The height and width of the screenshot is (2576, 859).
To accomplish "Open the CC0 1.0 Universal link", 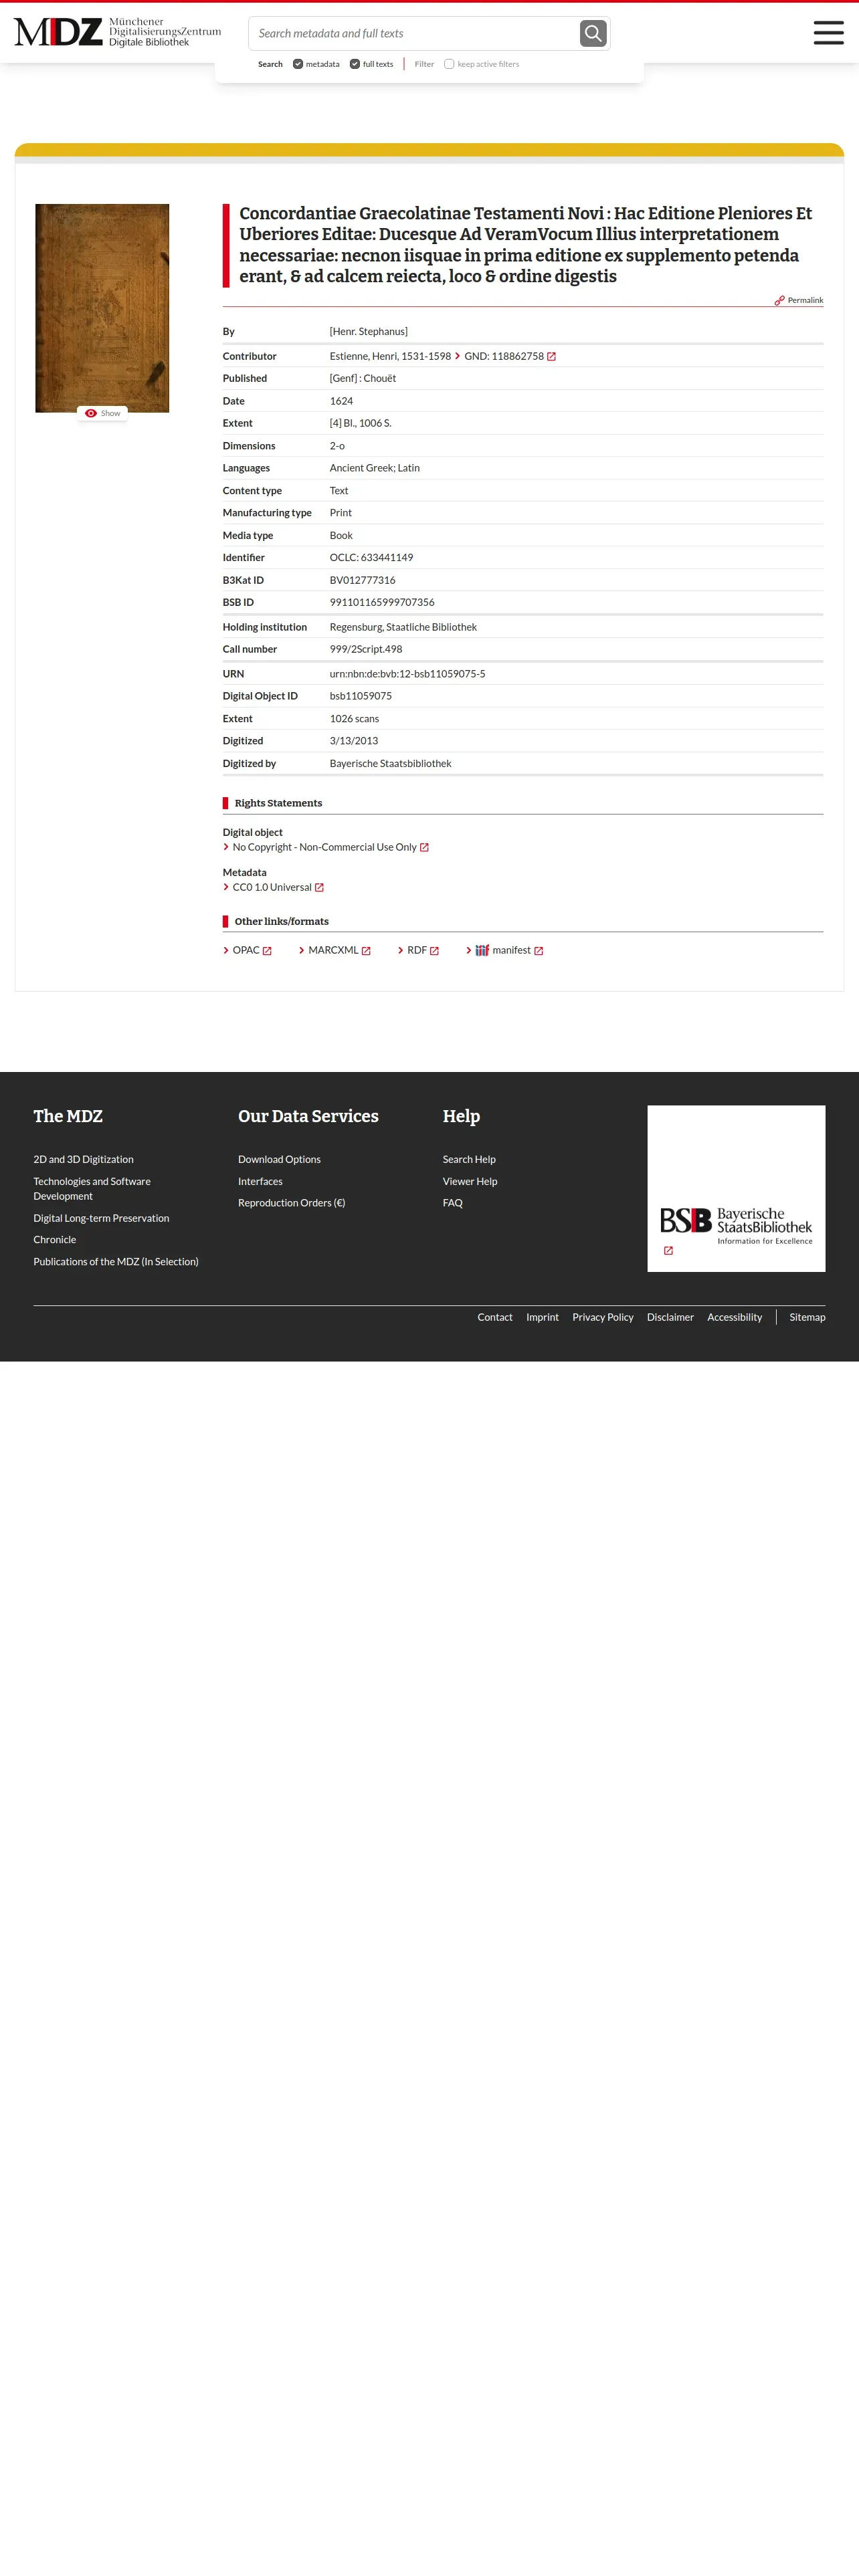I will pyautogui.click(x=272, y=887).
